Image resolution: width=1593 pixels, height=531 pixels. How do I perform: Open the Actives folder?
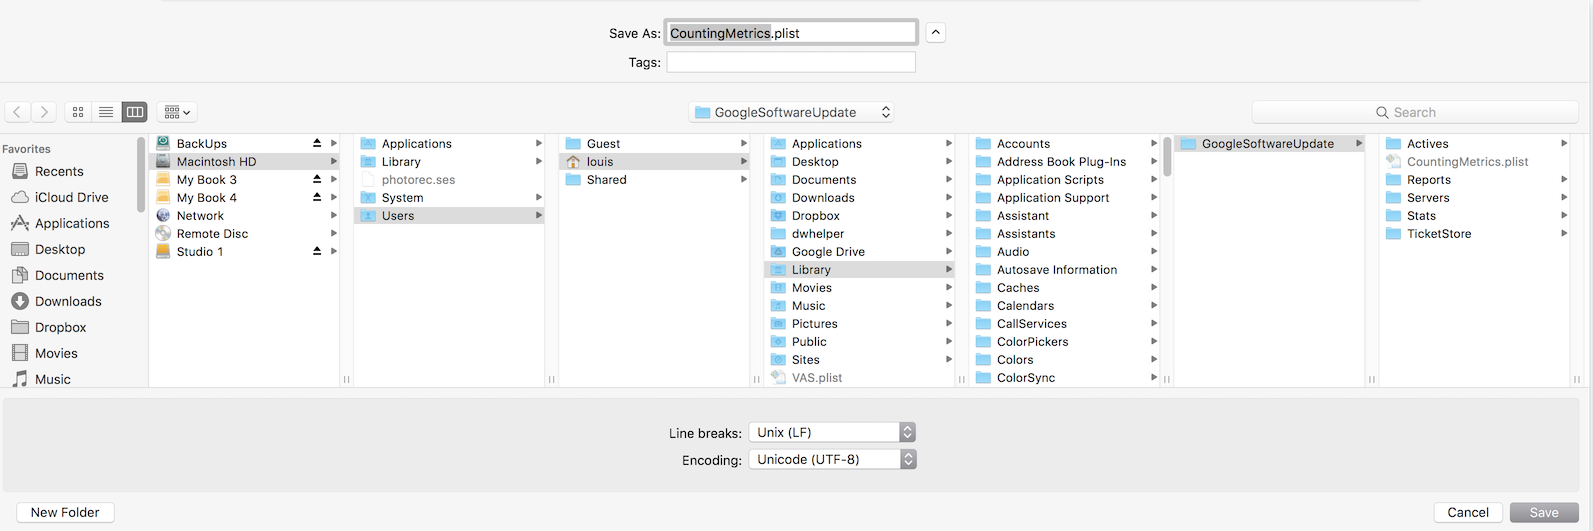[x=1475, y=143]
